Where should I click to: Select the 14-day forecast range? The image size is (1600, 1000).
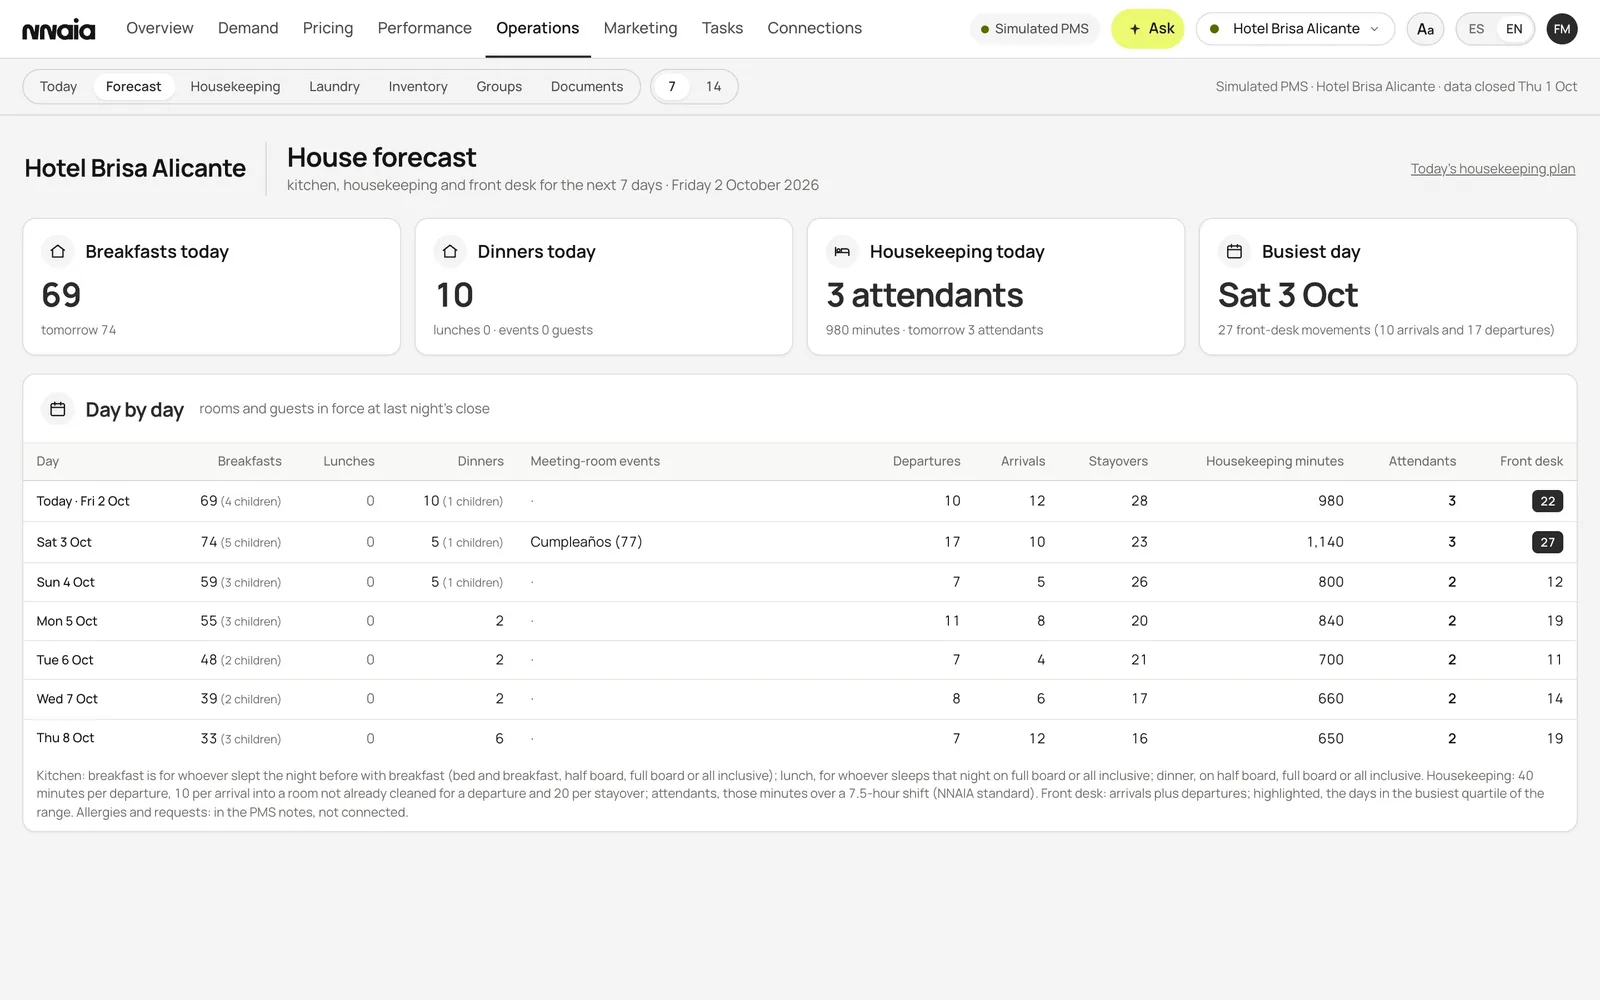pyautogui.click(x=713, y=87)
